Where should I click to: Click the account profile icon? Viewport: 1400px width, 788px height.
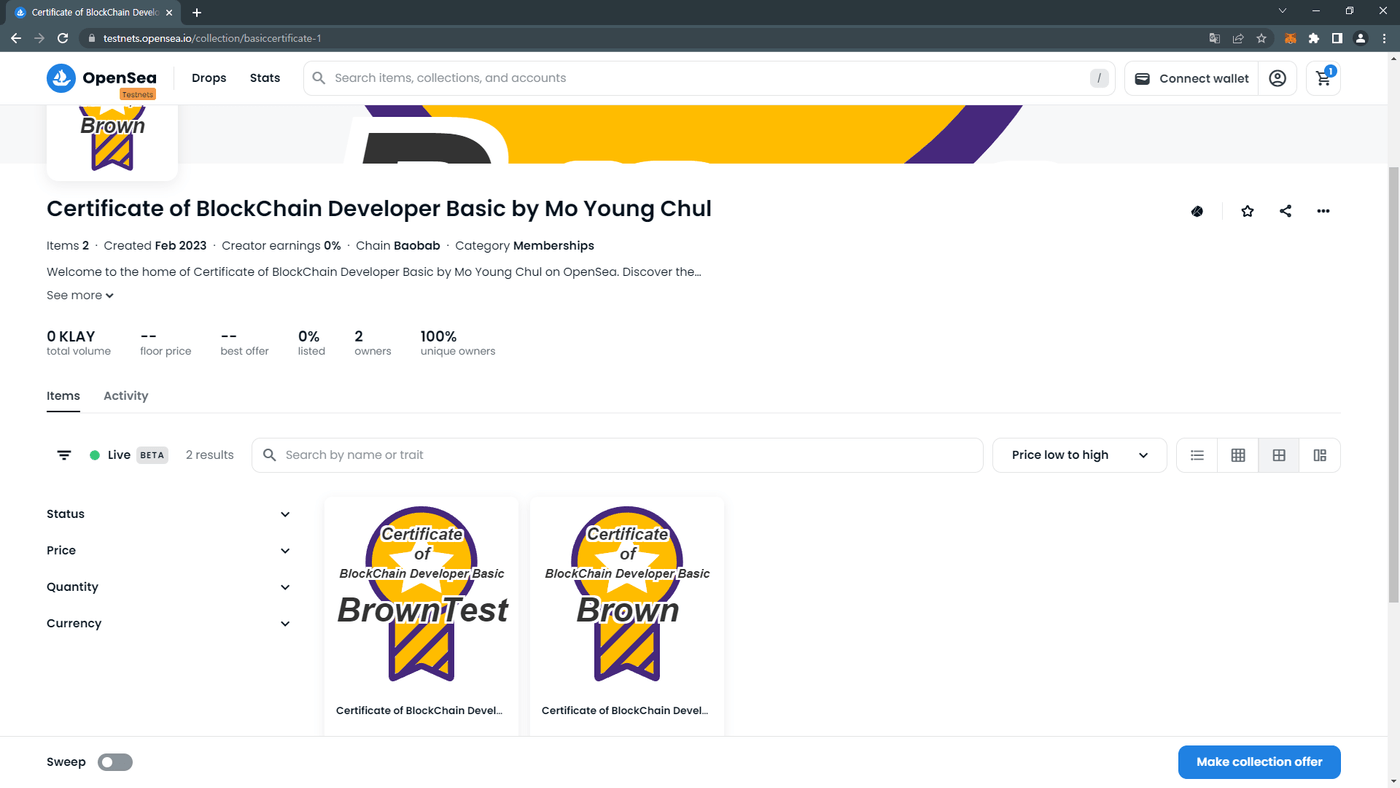[x=1277, y=78]
